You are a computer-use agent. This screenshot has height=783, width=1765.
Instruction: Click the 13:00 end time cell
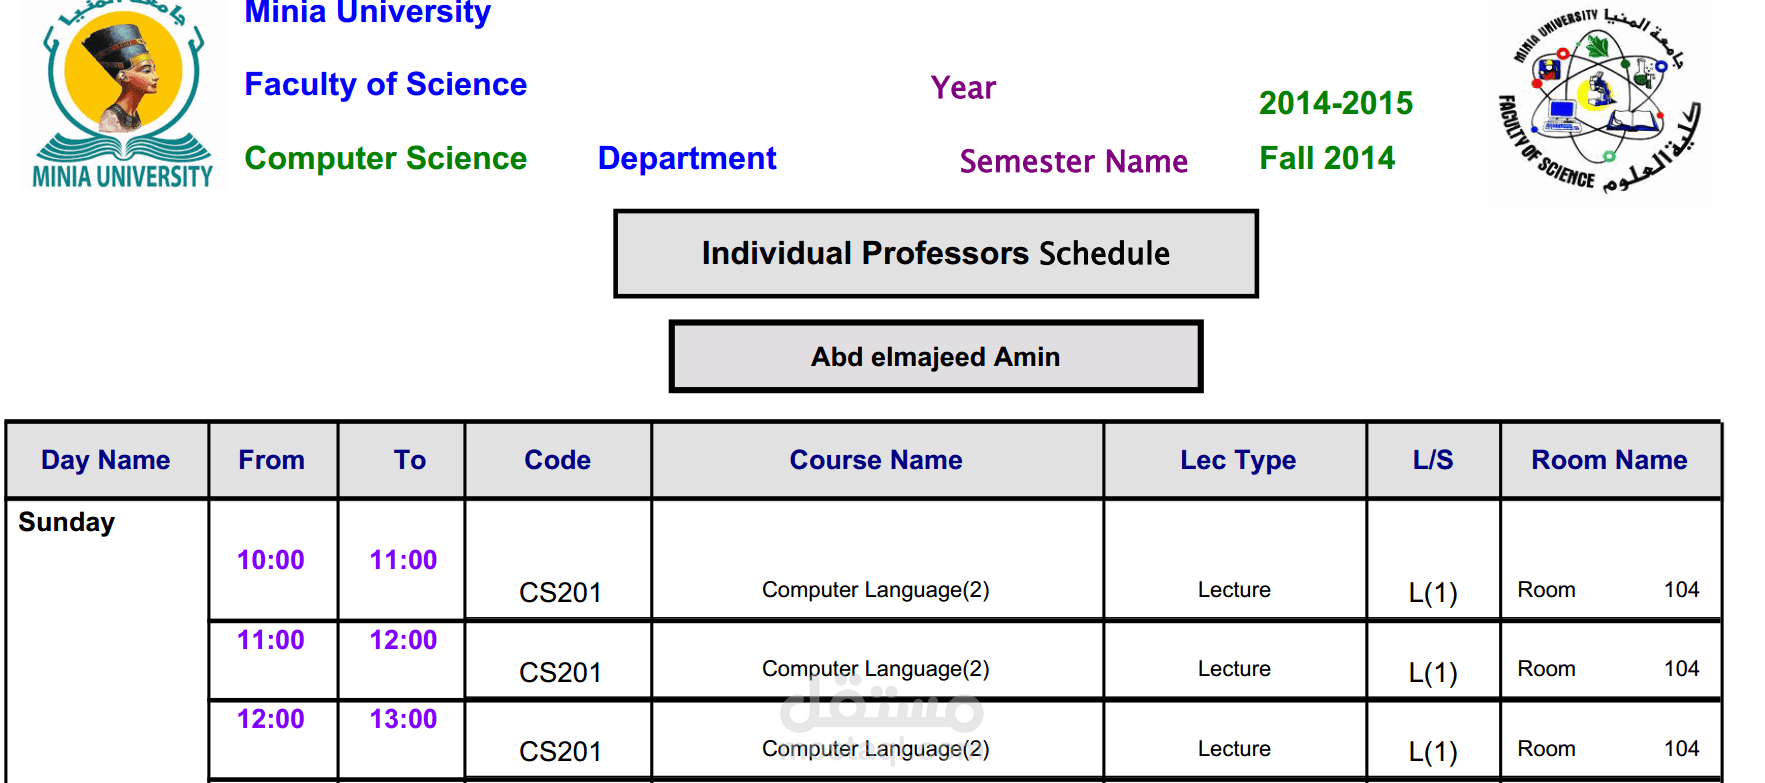[403, 719]
